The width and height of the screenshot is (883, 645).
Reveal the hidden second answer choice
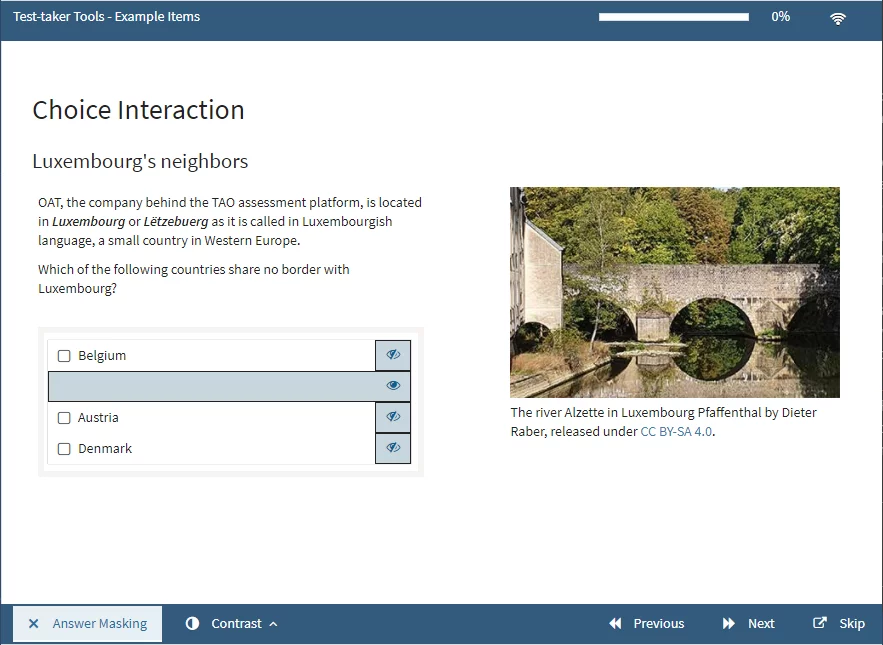pos(393,386)
